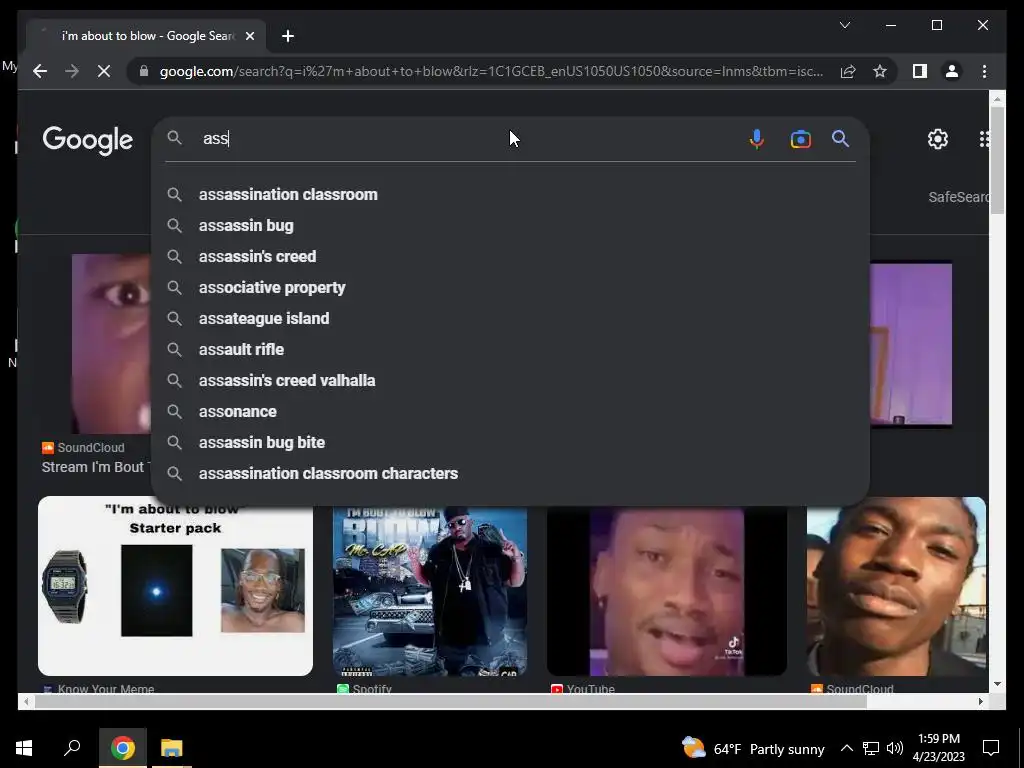Open the clock showing 1:59 PM
This screenshot has height=768, width=1024.
[x=938, y=748]
